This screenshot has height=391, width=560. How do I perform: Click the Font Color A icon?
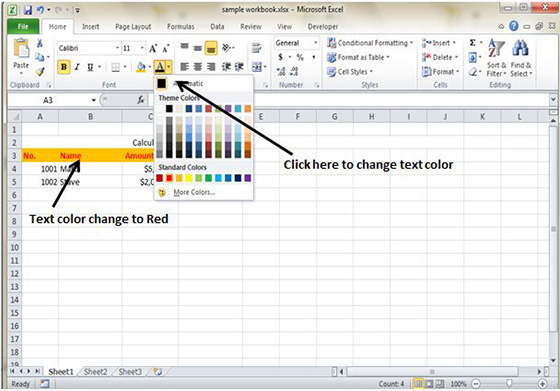pos(160,67)
